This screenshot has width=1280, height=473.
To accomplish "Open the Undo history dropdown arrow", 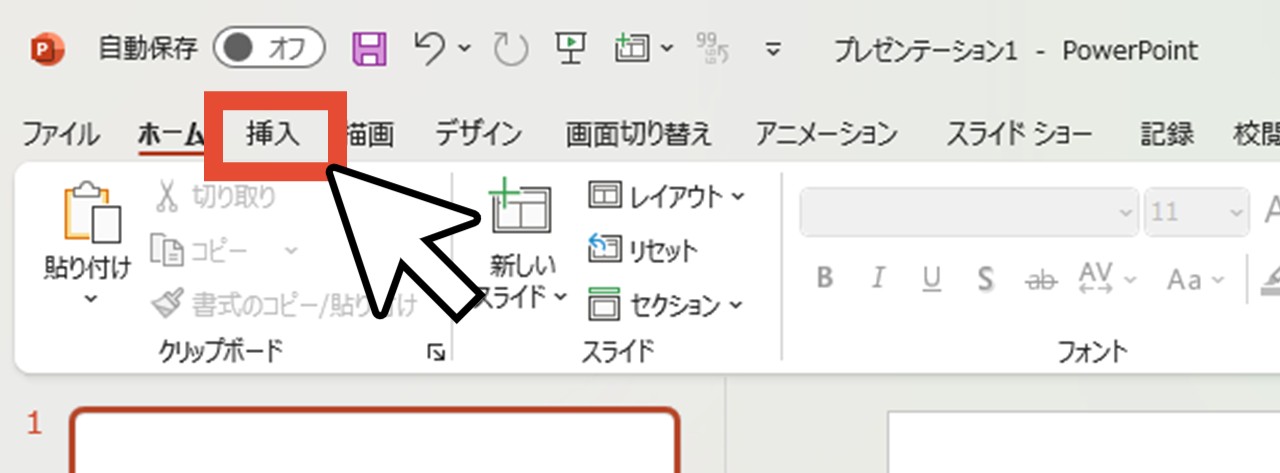I will tap(465, 48).
